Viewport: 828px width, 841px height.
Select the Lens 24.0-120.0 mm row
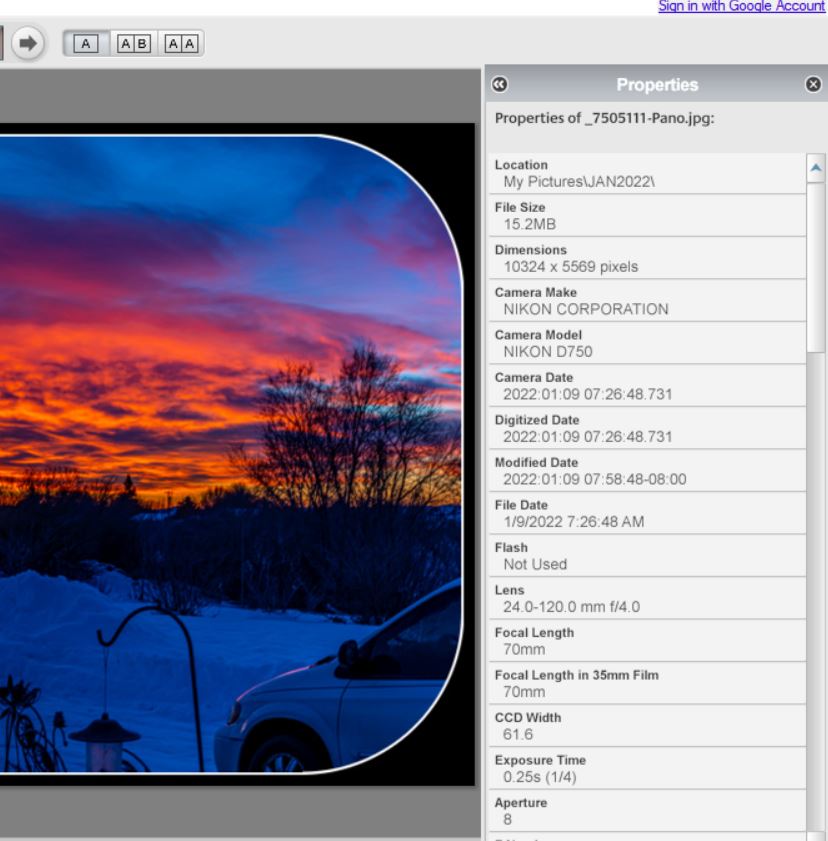click(648, 599)
